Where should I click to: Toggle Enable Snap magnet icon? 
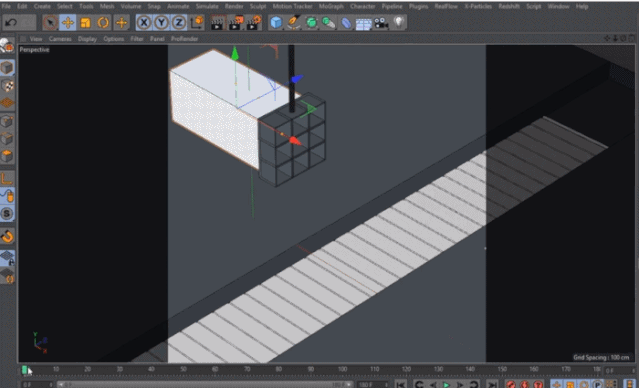tap(7, 236)
